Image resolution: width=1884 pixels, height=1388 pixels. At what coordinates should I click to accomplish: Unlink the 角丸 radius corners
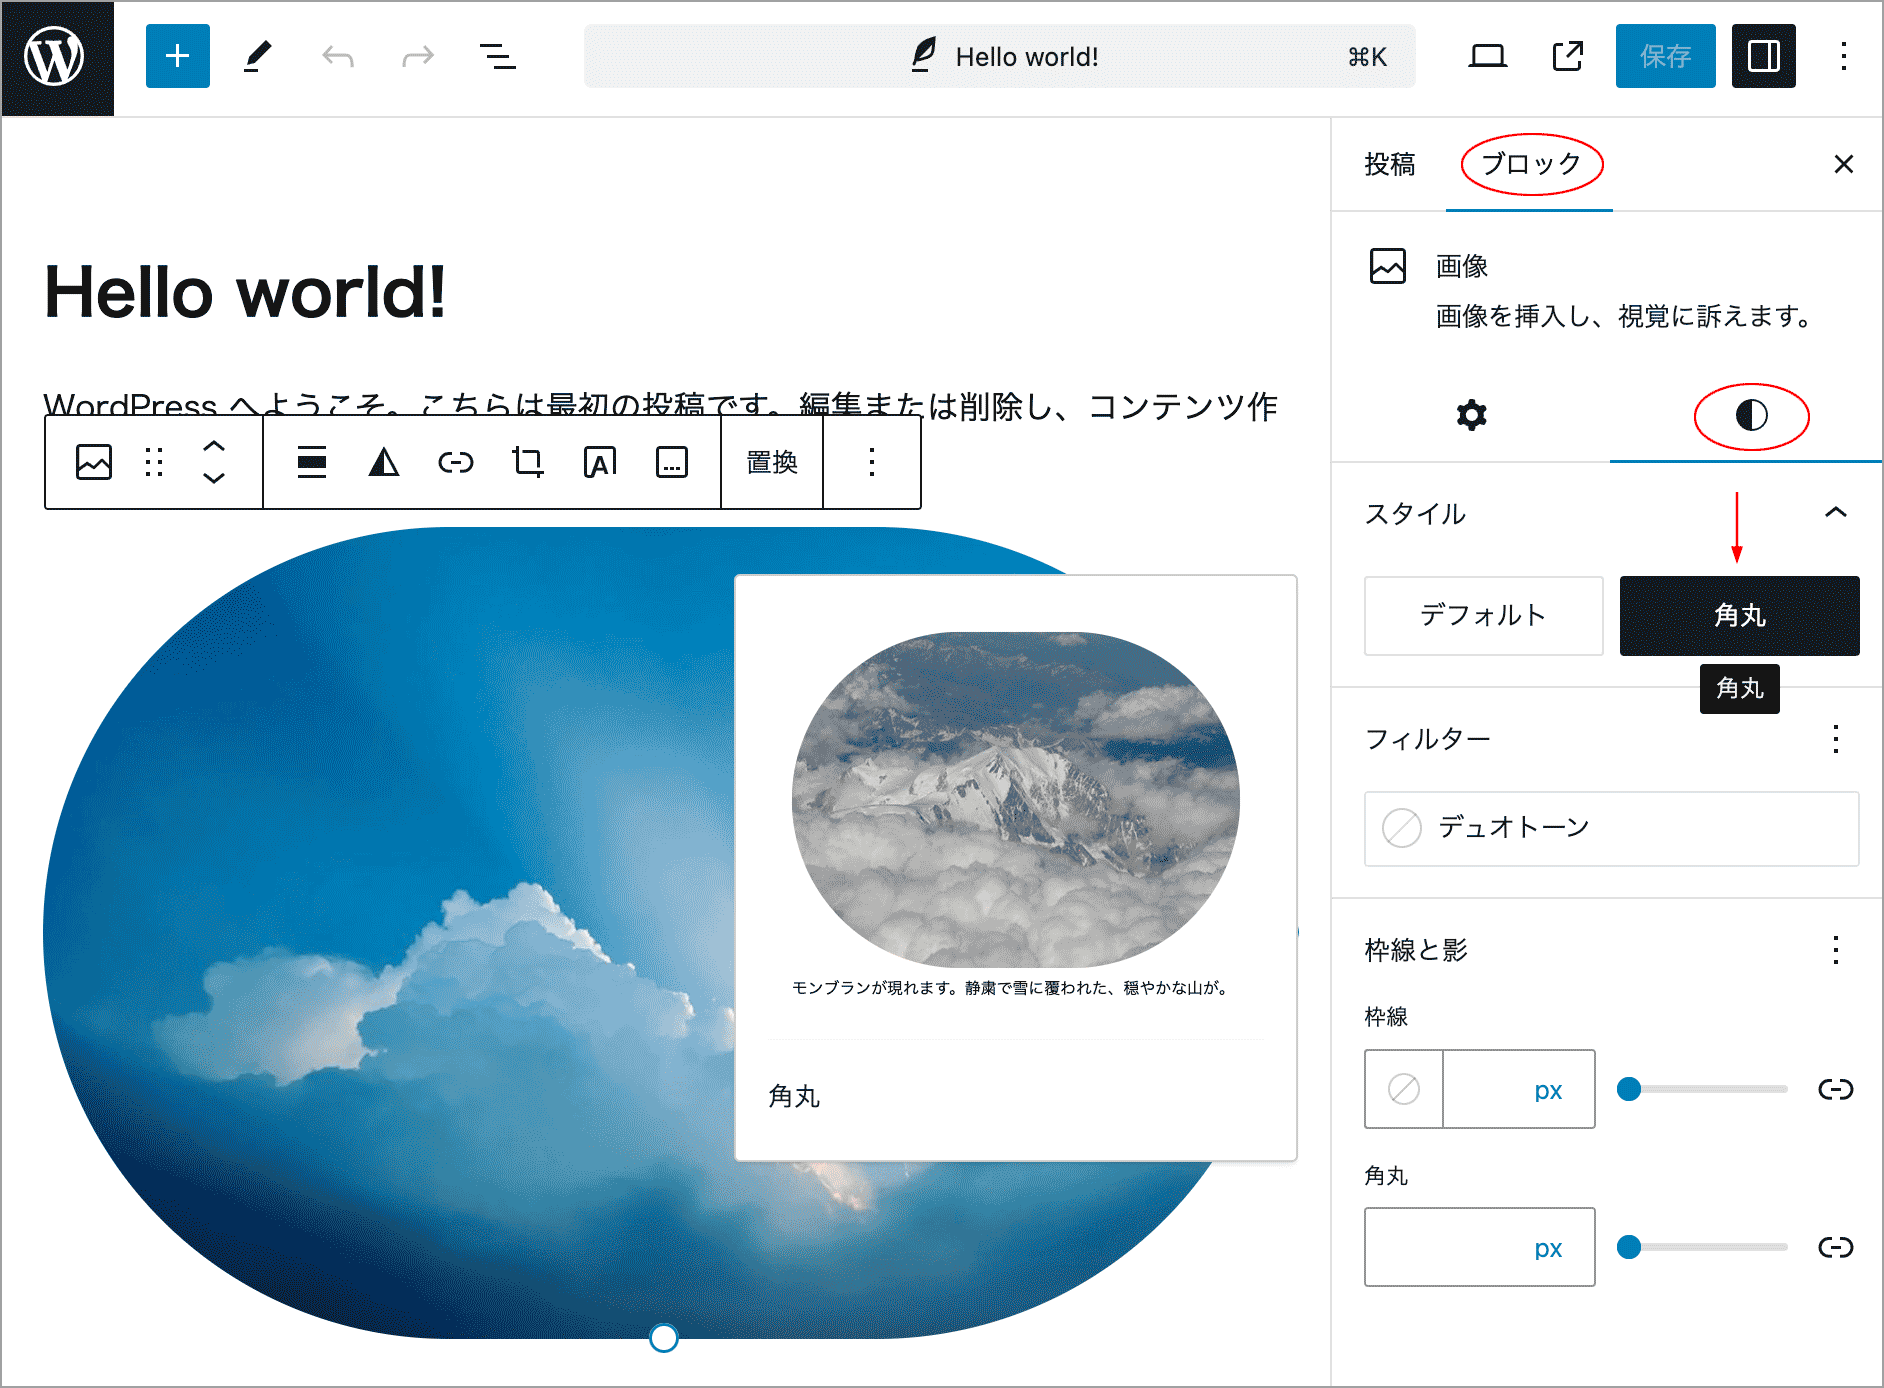point(1835,1247)
